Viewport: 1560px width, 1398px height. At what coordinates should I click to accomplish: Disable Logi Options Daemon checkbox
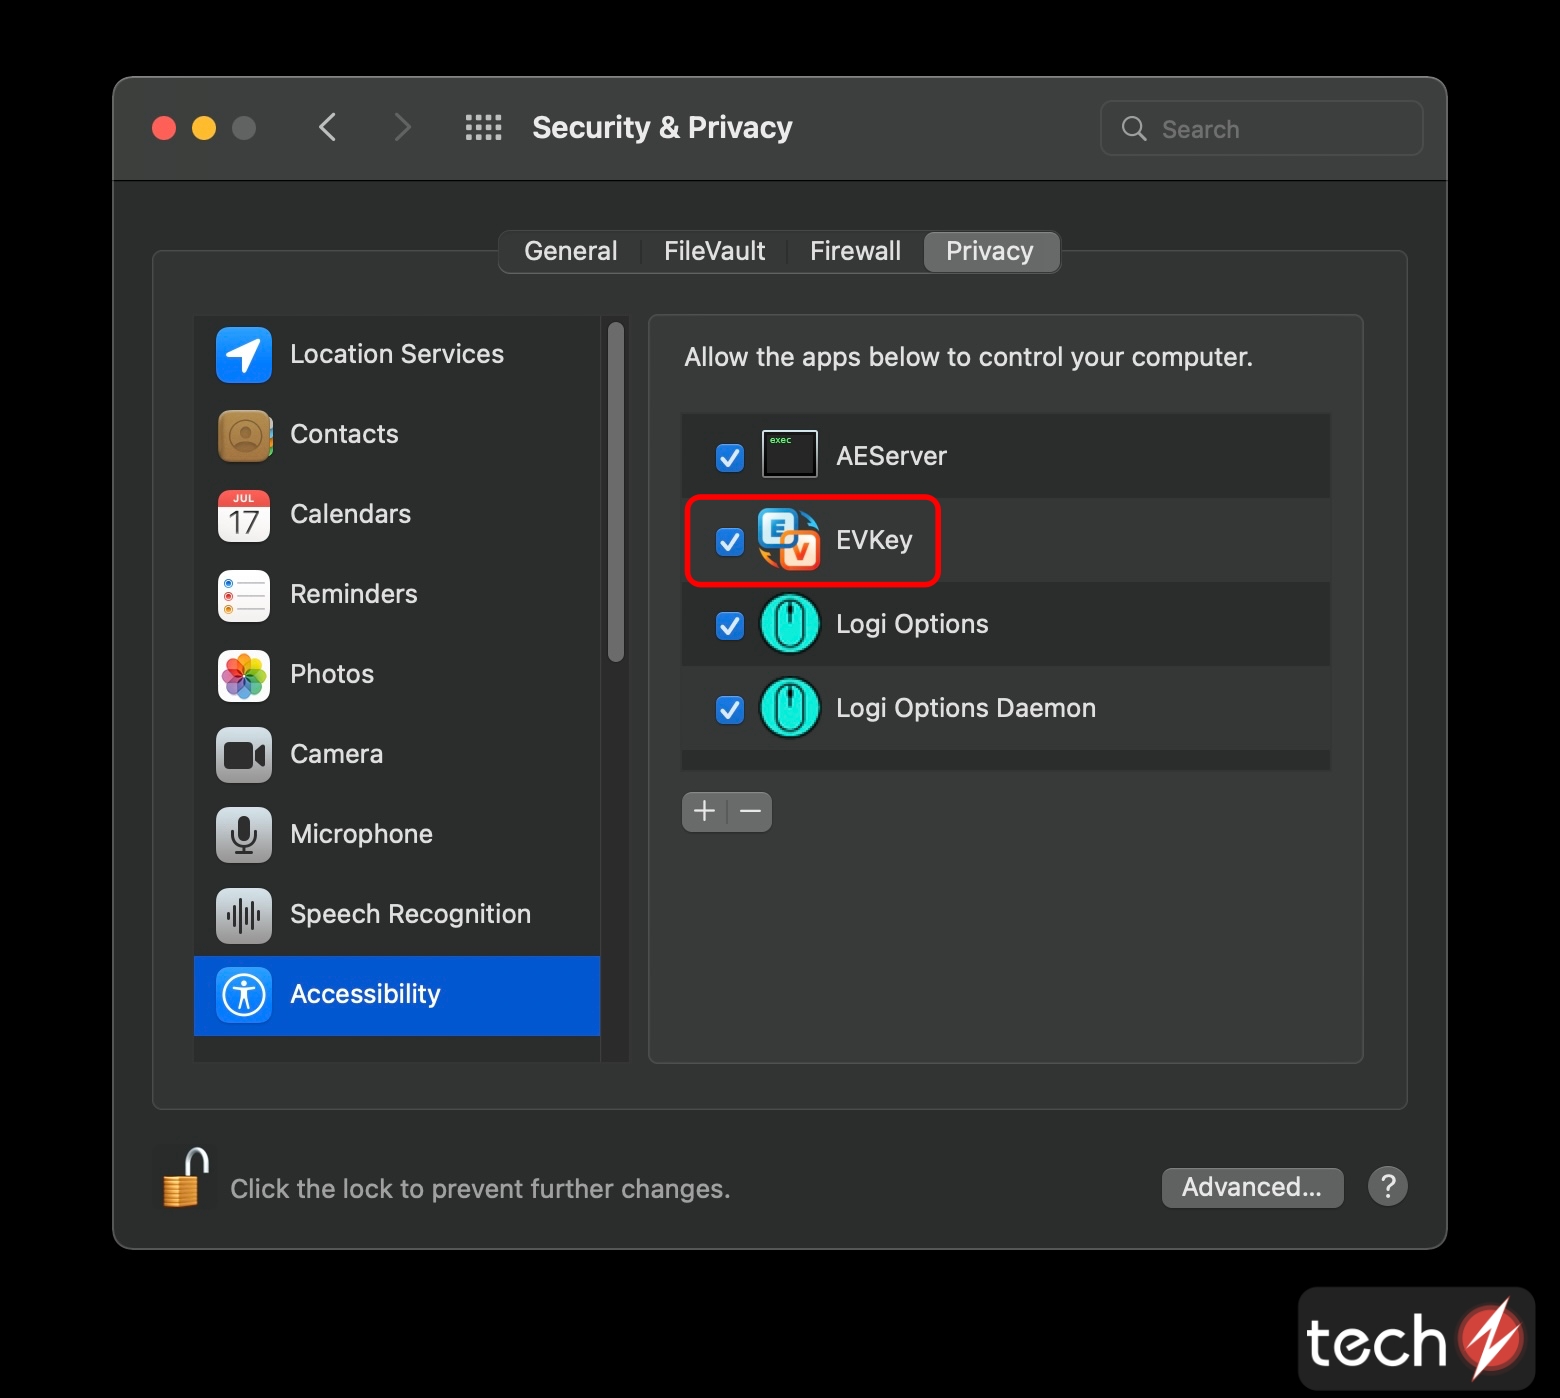tap(730, 709)
